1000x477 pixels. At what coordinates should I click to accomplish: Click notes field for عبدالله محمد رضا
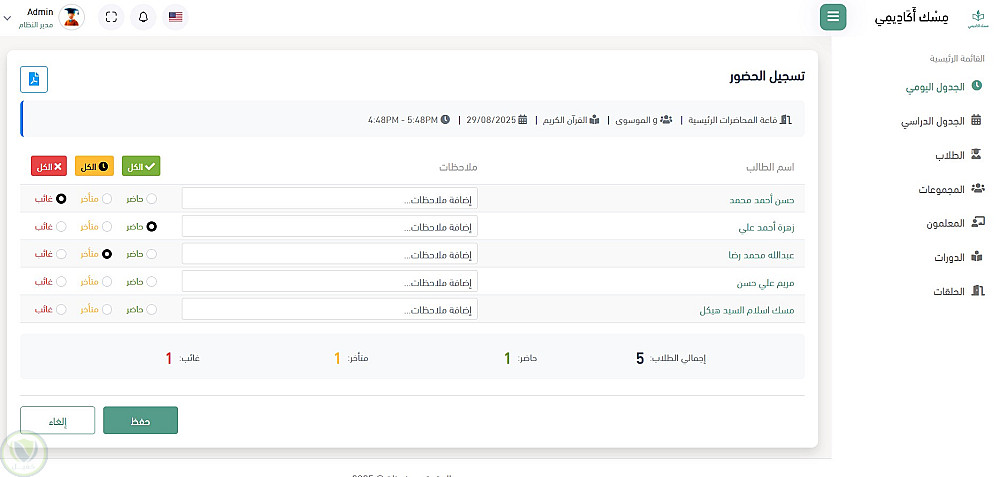[x=330, y=254]
